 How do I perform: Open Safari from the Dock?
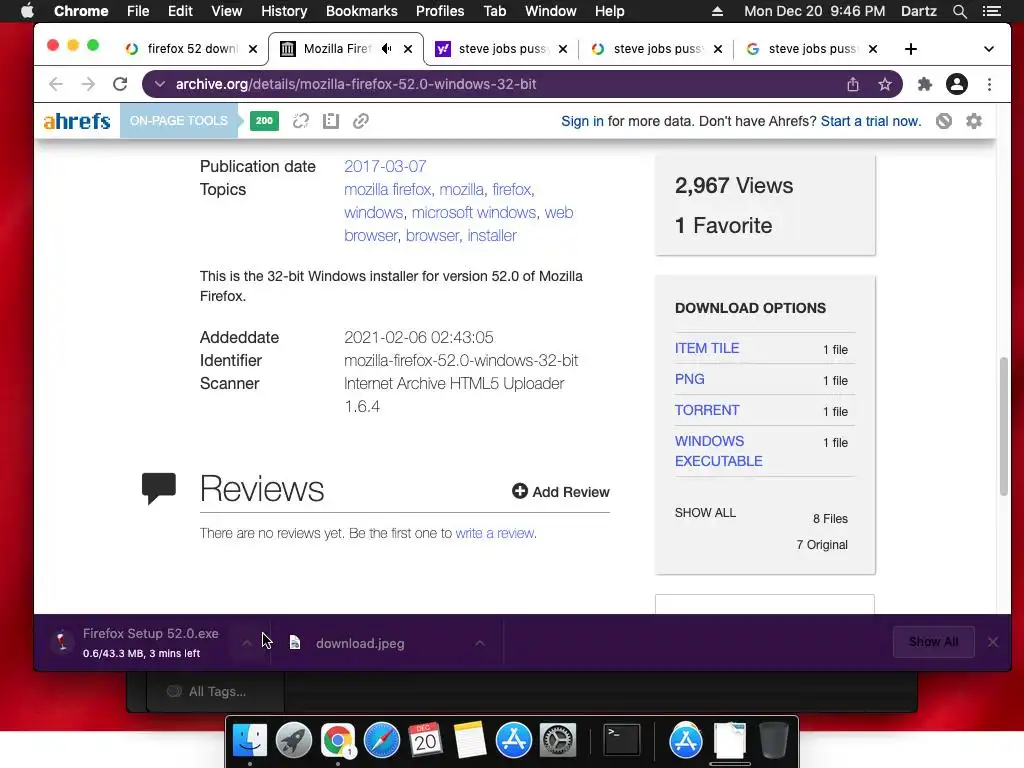pyautogui.click(x=381, y=741)
